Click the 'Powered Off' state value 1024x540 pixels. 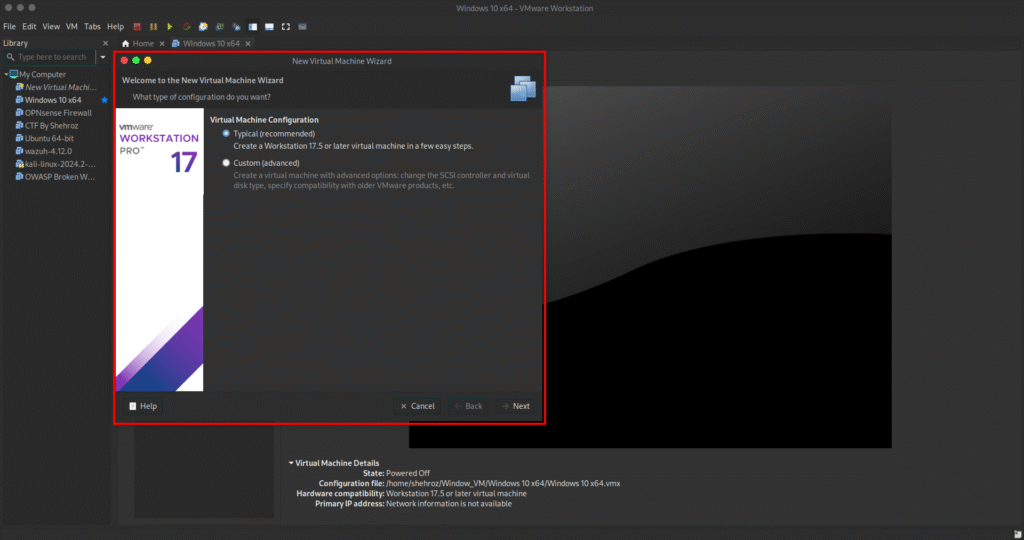[408, 473]
